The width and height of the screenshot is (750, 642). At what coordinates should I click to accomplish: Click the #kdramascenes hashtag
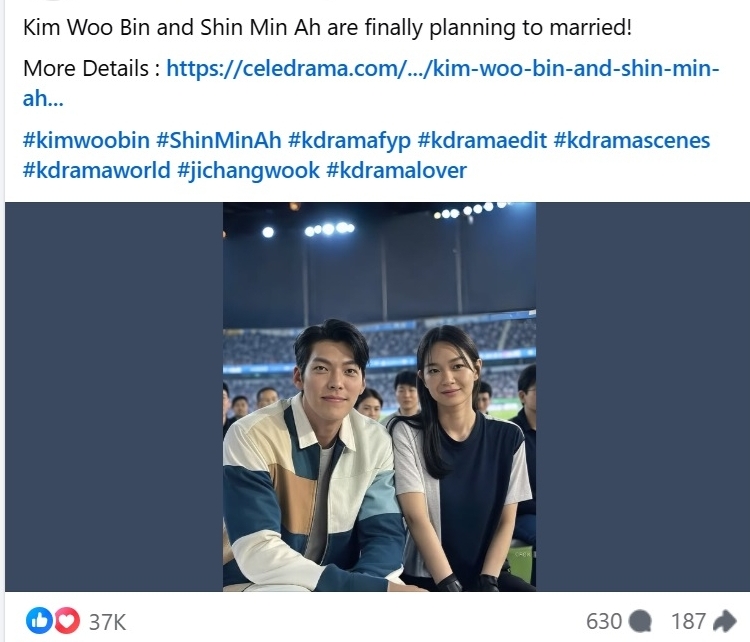pyautogui.click(x=632, y=140)
